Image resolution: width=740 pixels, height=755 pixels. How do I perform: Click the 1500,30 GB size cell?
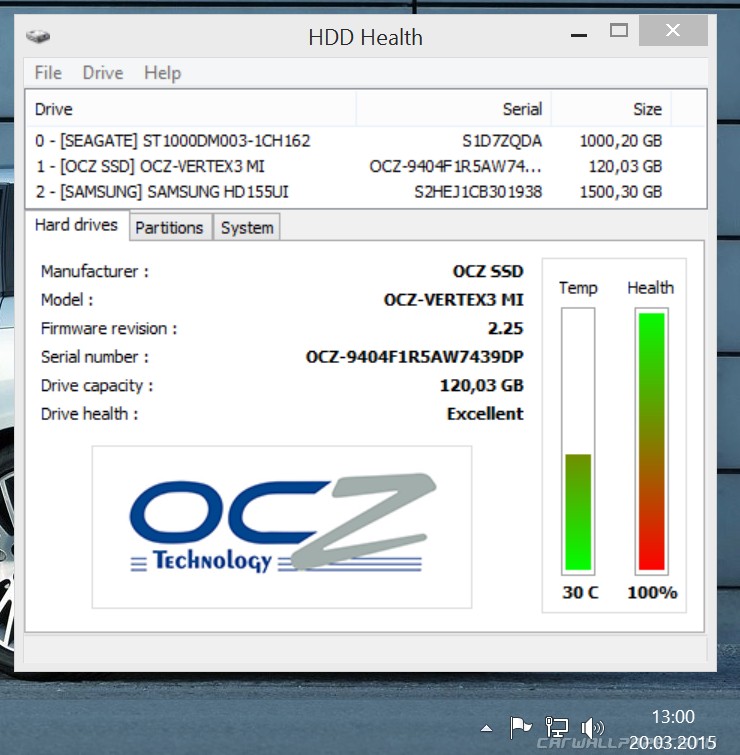(621, 192)
